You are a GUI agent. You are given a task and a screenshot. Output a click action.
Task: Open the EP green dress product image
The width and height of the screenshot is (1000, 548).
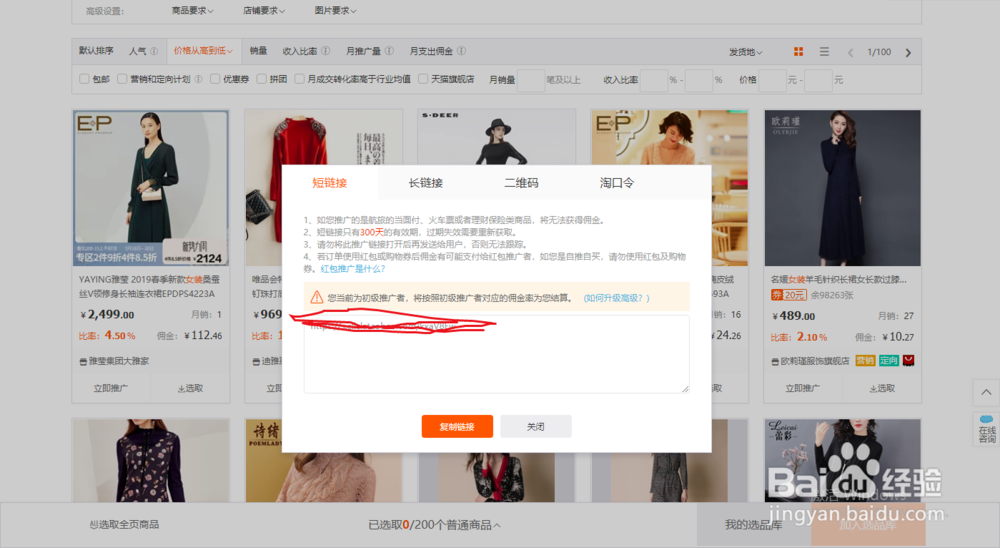(x=151, y=188)
